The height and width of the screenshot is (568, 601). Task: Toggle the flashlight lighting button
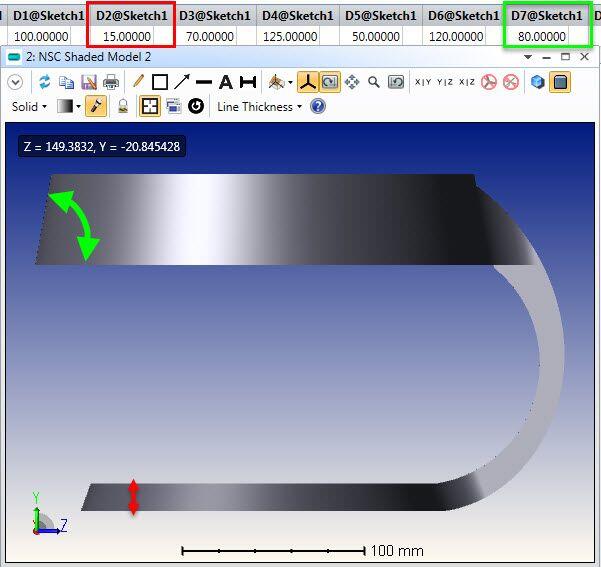pos(96,106)
